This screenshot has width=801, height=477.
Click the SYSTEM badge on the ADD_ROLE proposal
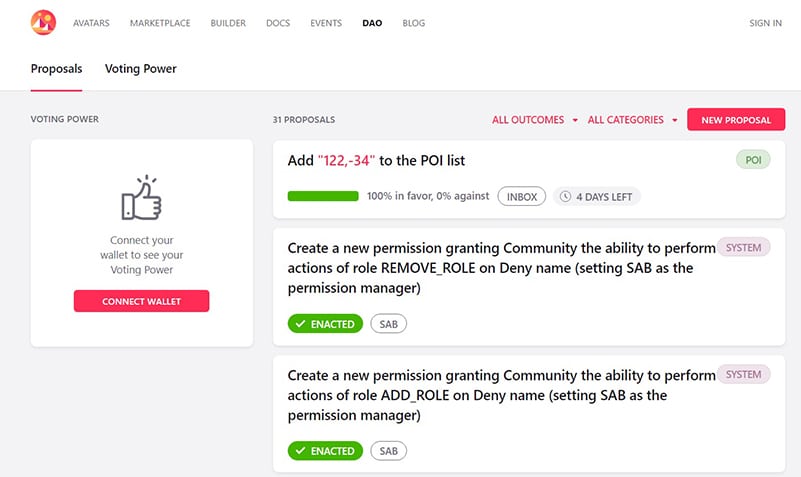pos(743,374)
